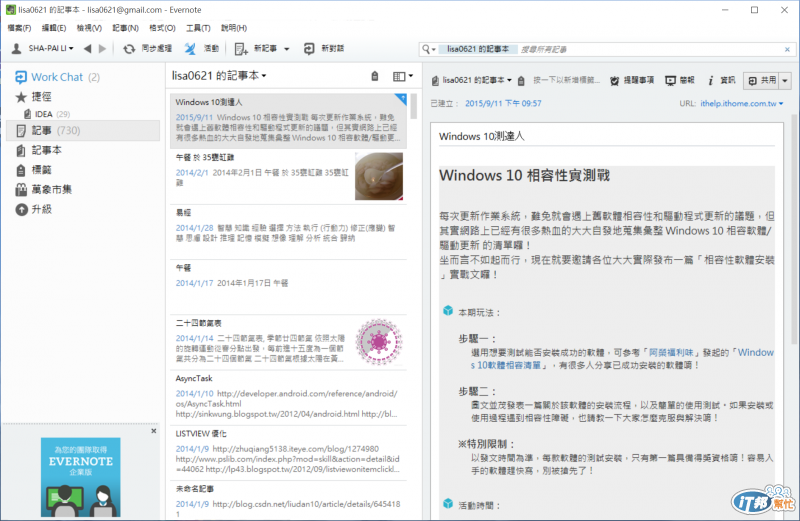
Task: Open Work Chat in sidebar
Action: pos(57,77)
